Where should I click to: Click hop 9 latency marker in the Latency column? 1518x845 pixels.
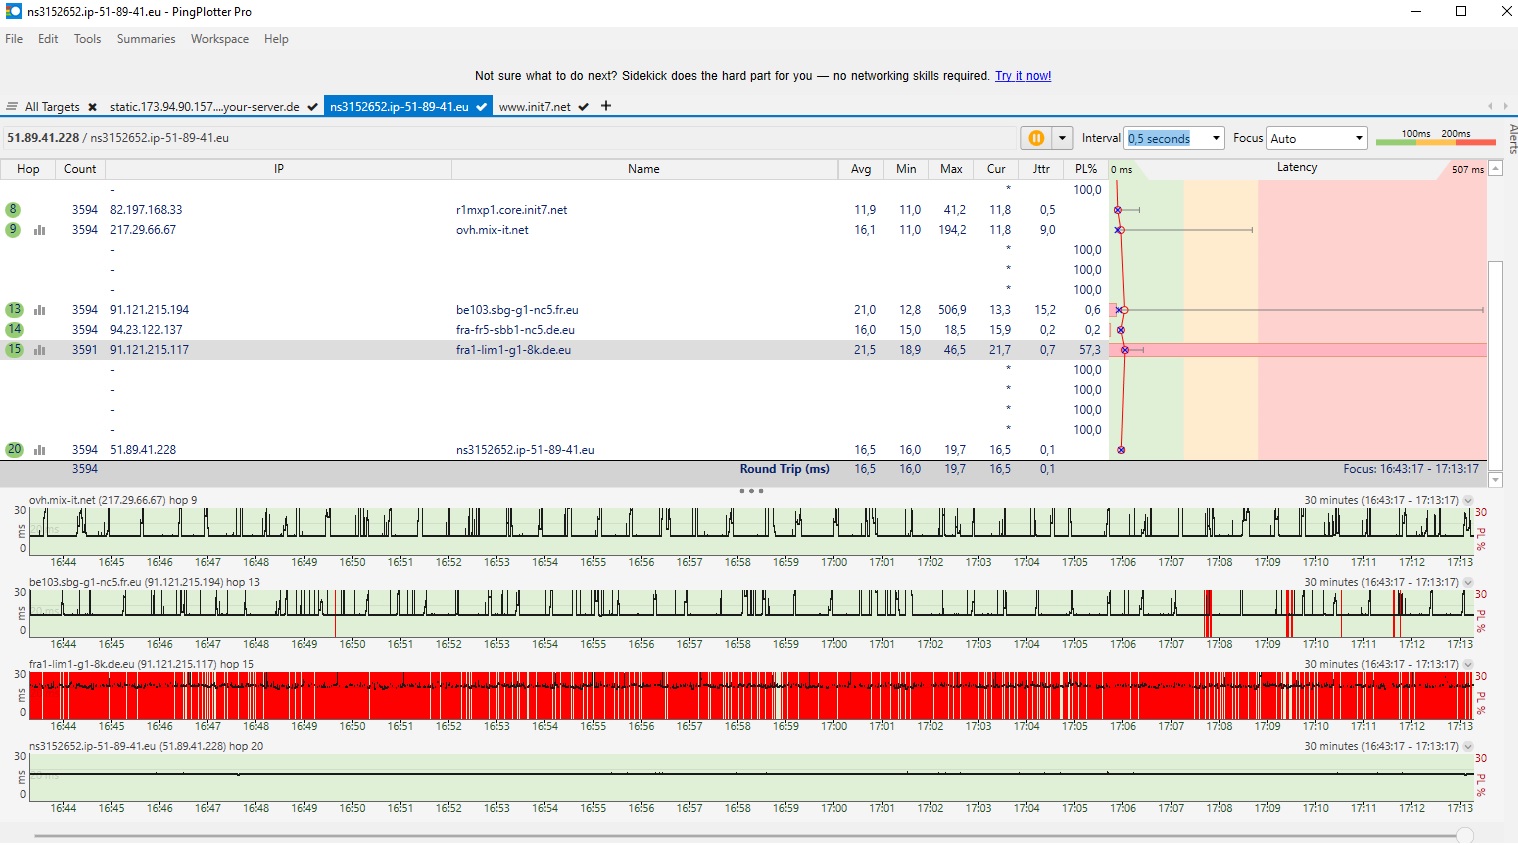click(1120, 230)
